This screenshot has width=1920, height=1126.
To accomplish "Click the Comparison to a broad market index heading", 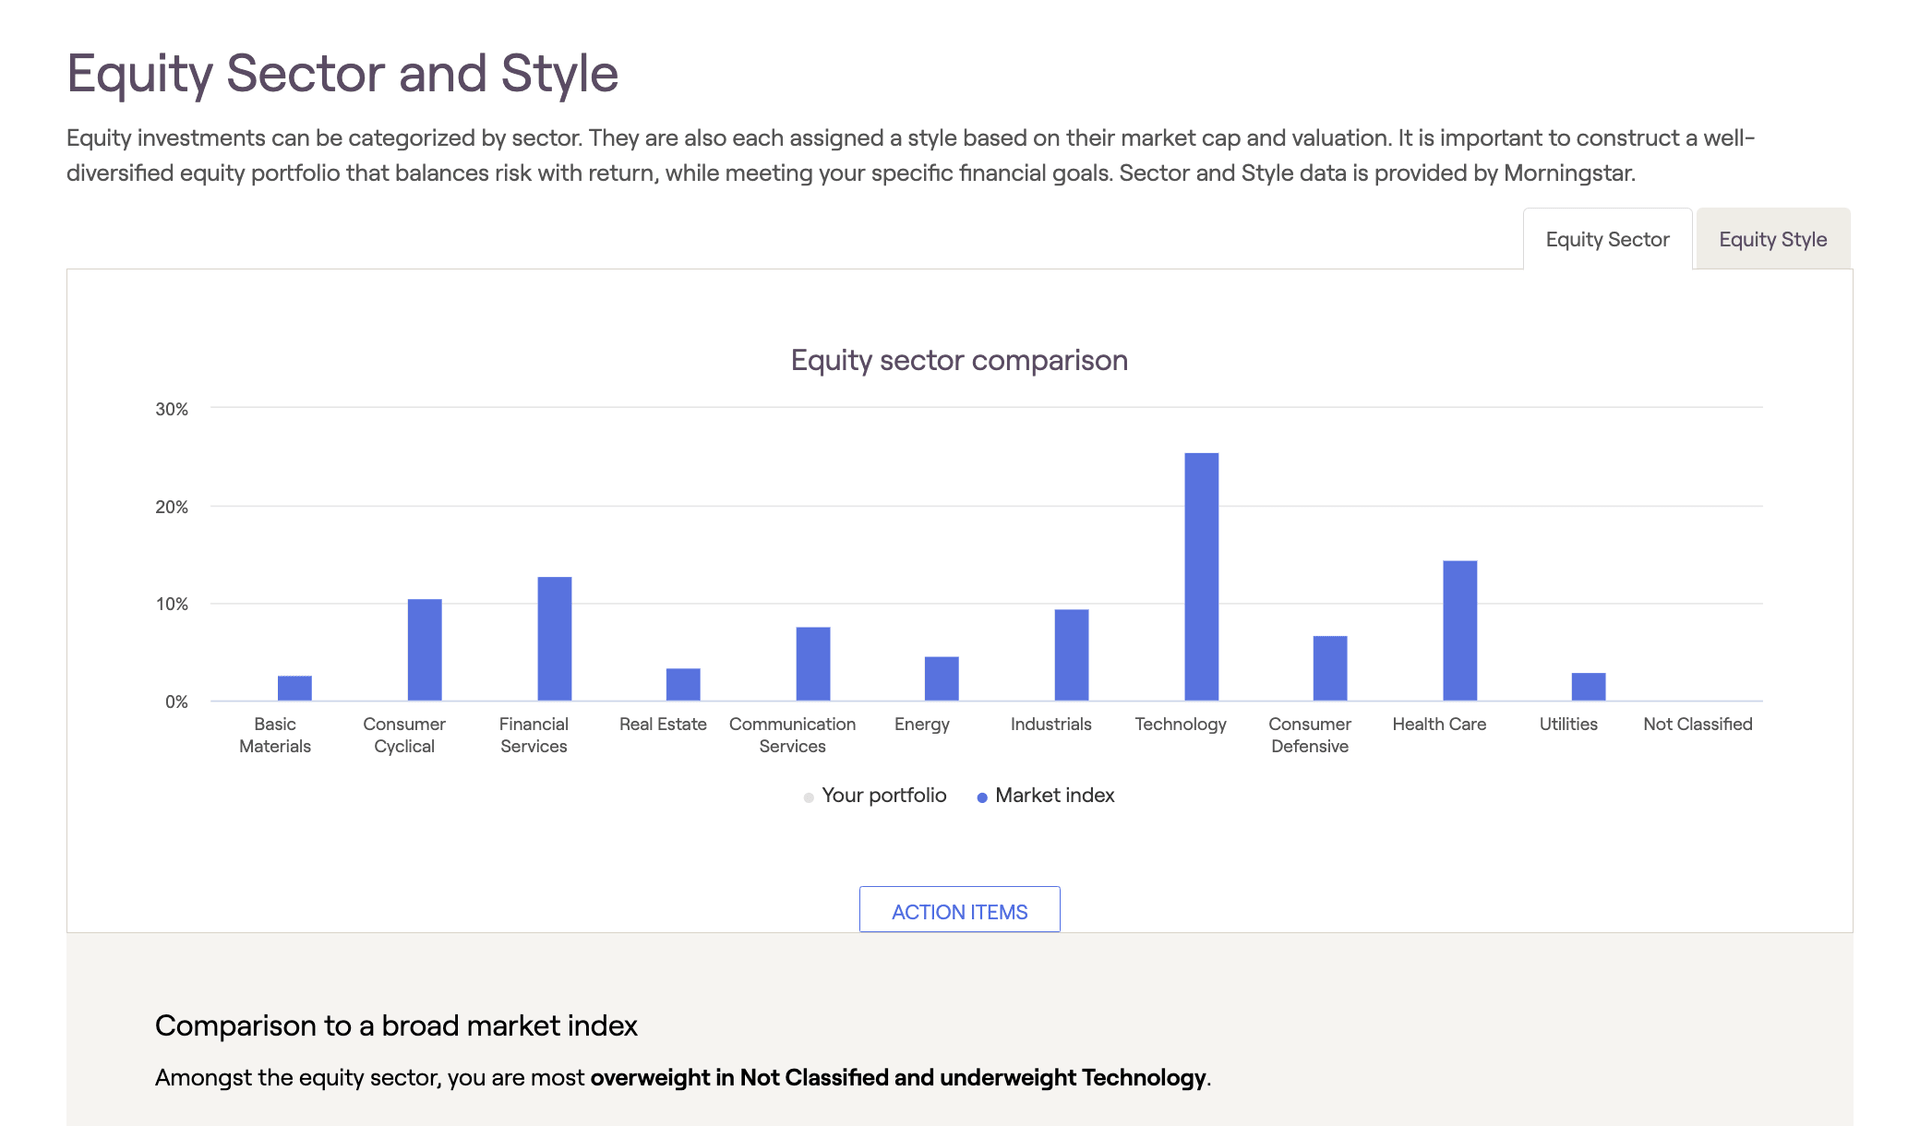I will pos(396,1025).
